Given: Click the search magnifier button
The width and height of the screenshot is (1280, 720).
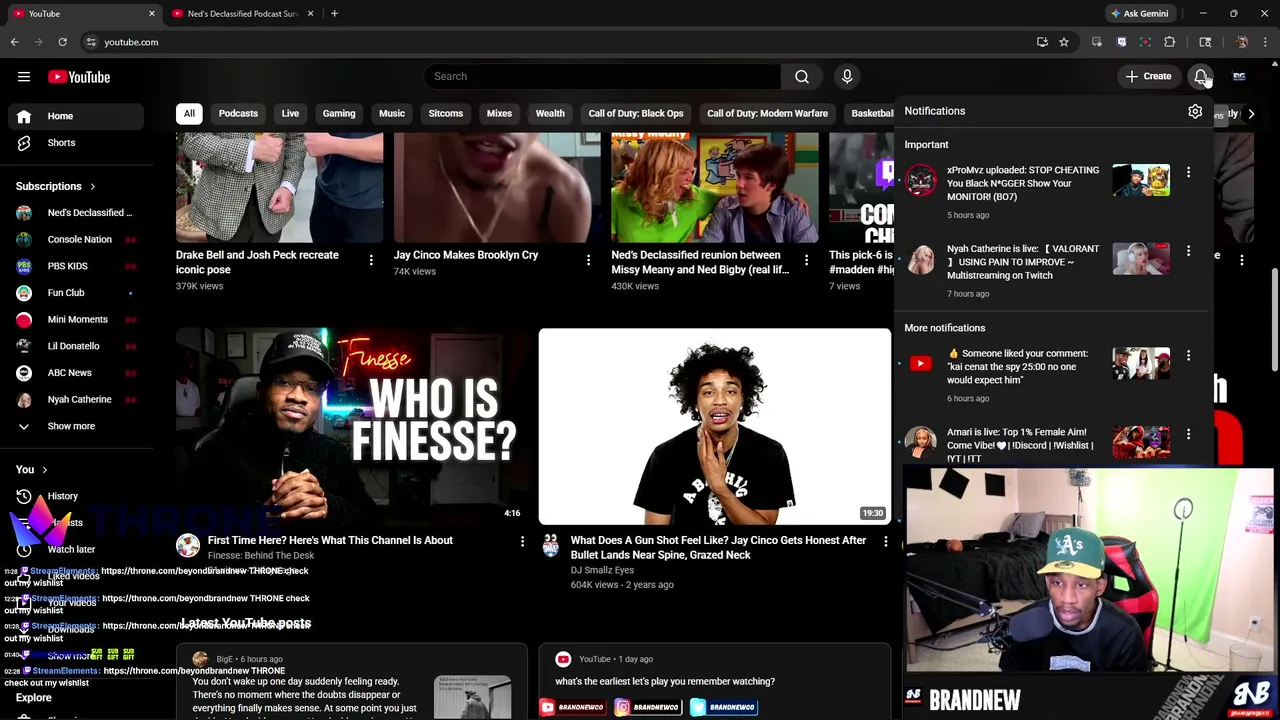Looking at the screenshot, I should [802, 76].
